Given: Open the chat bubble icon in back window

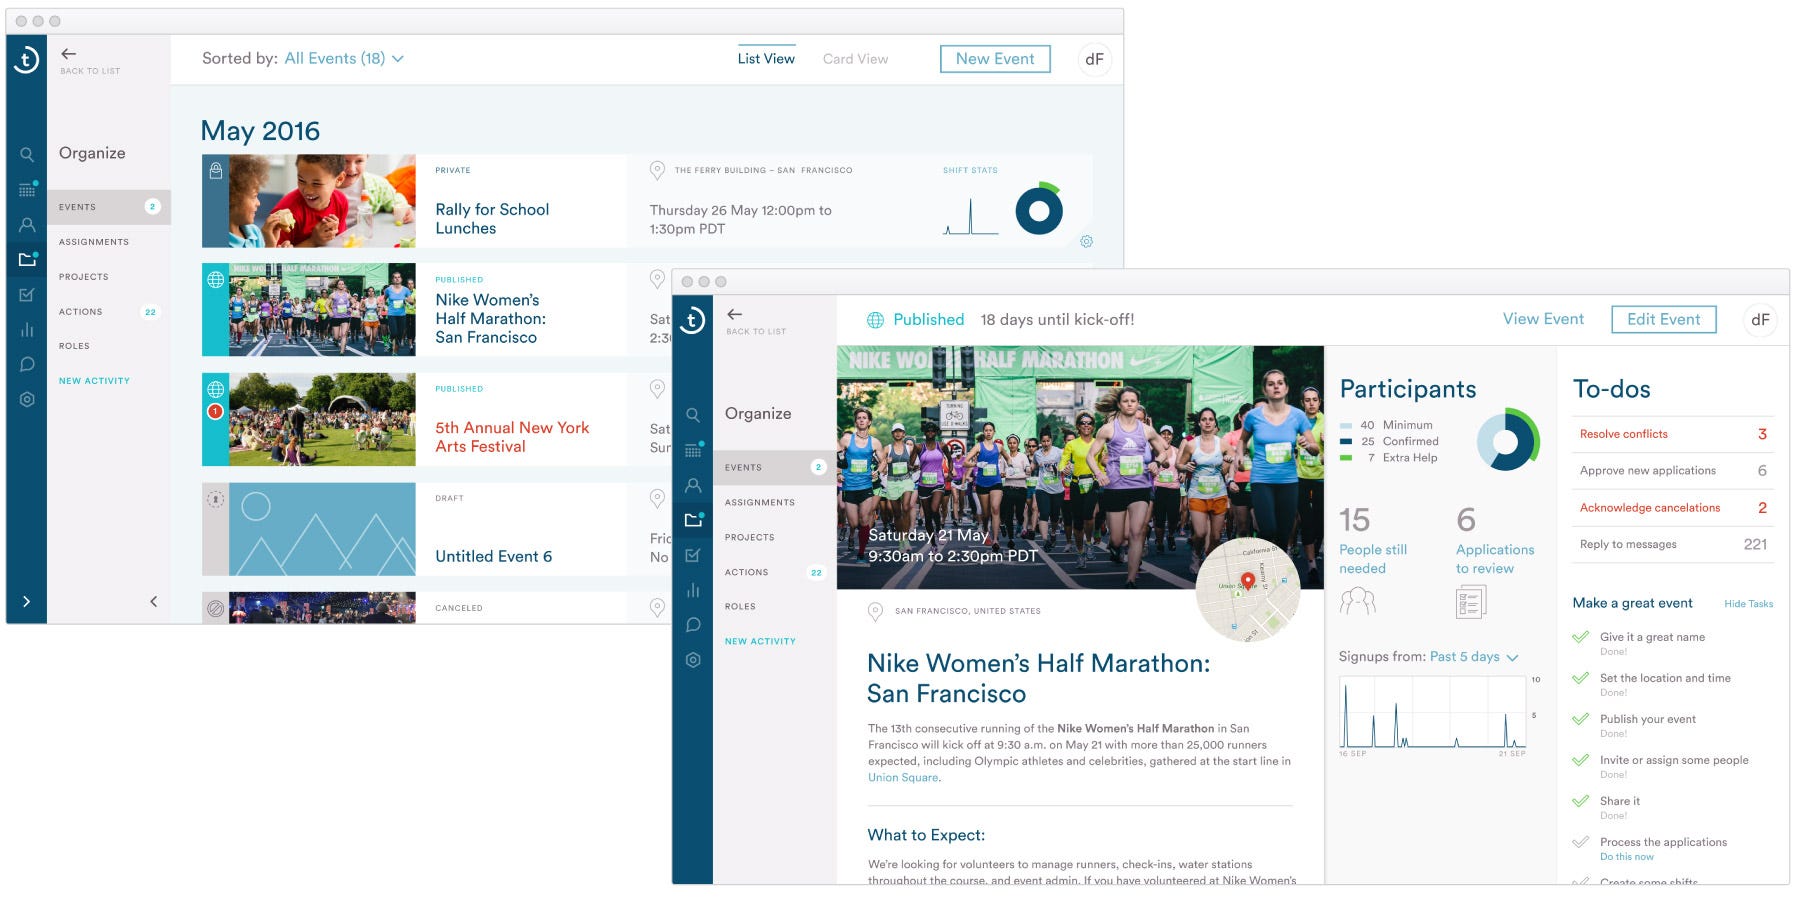Looking at the screenshot, I should [x=27, y=365].
